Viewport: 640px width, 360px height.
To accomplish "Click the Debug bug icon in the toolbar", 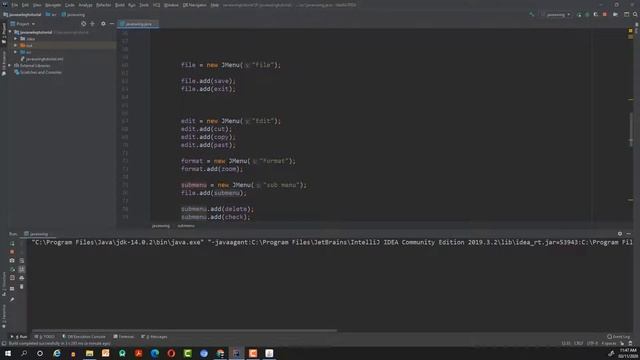I will point(587,15).
